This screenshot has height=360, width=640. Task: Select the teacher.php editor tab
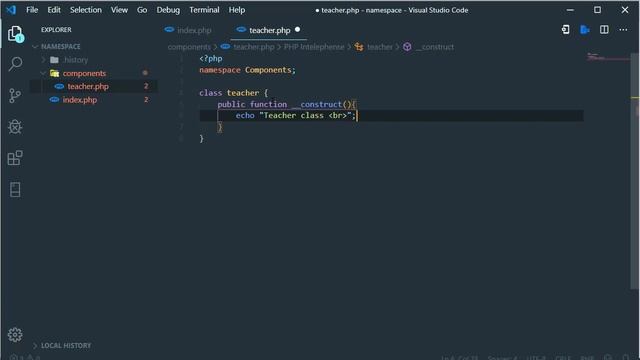(269, 30)
